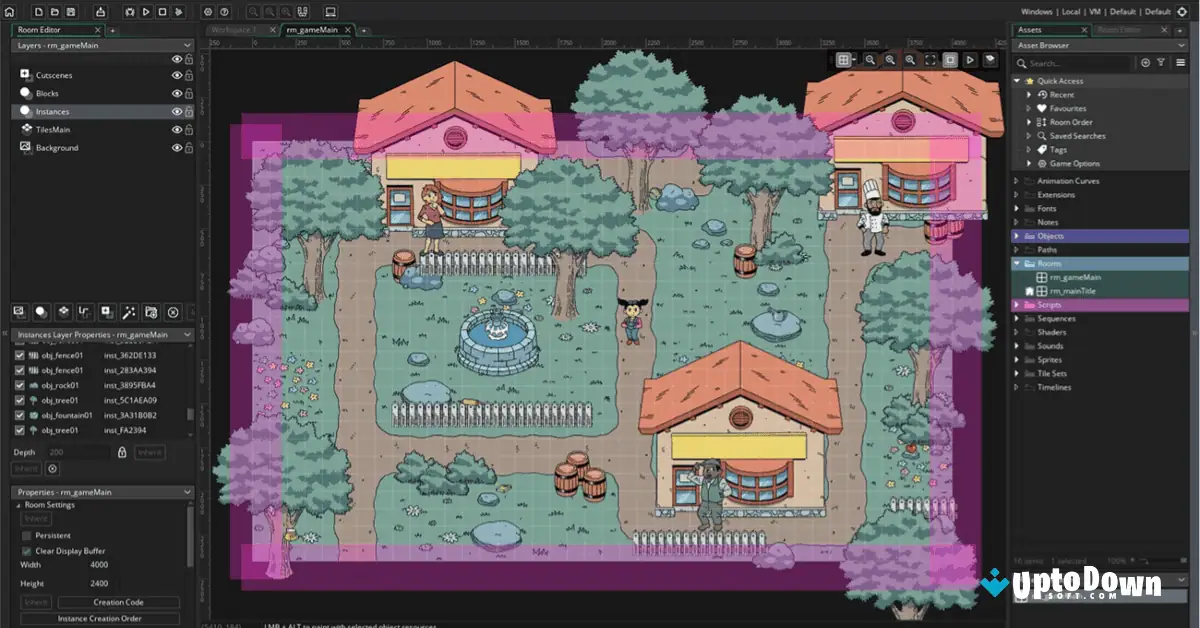Image resolution: width=1200 pixels, height=628 pixels.
Task: Open the Debug run icon in top toolbar
Action: pos(131,11)
